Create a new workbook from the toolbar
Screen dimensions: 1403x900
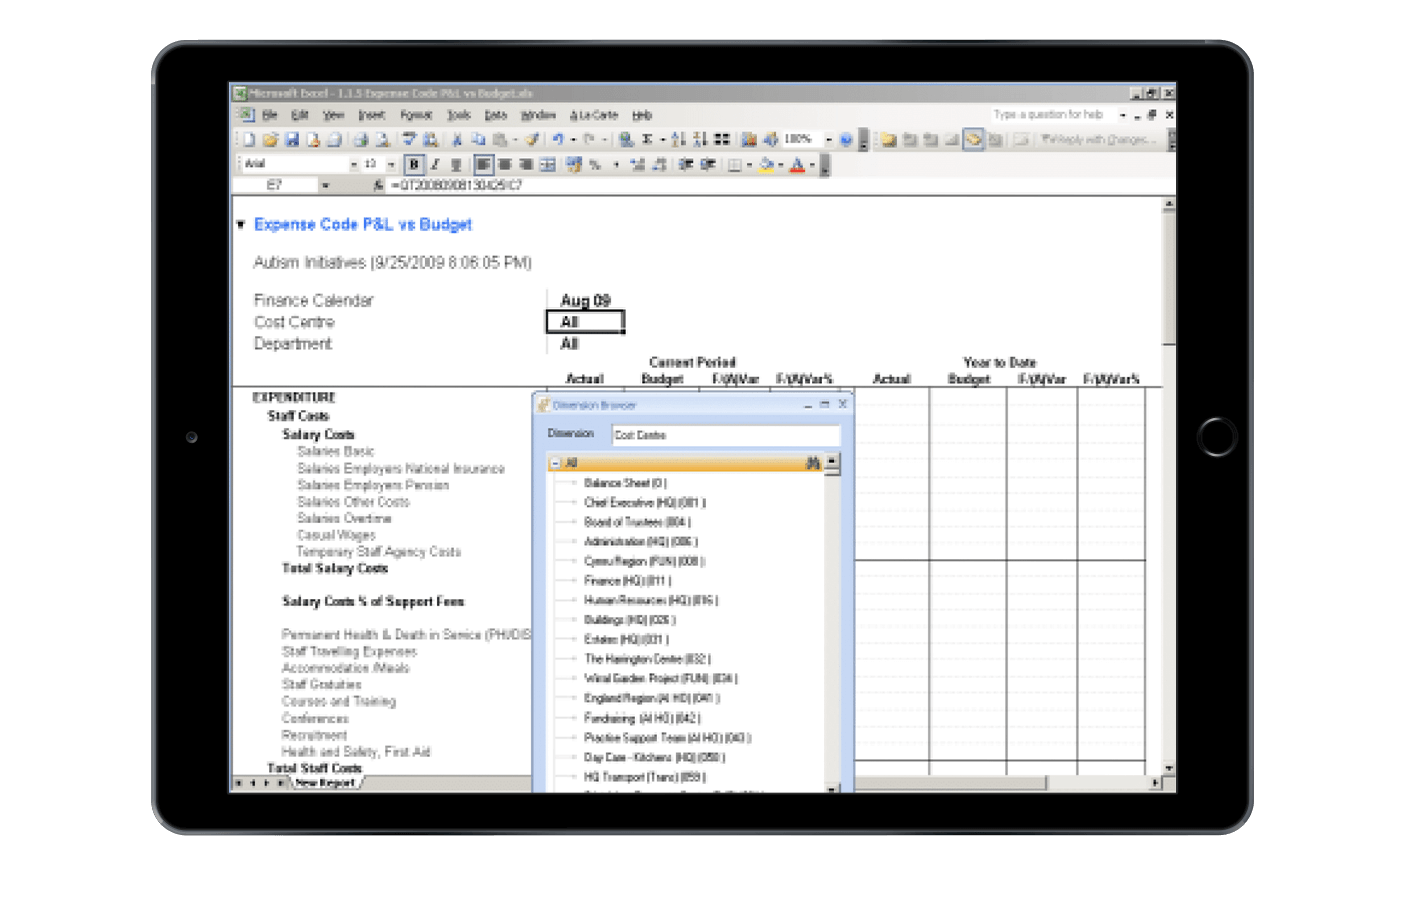point(249,140)
